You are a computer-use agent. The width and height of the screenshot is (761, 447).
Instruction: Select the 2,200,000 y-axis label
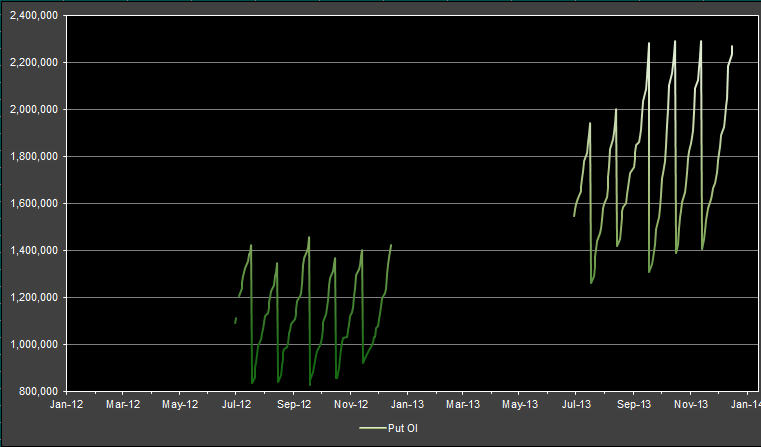[33, 62]
